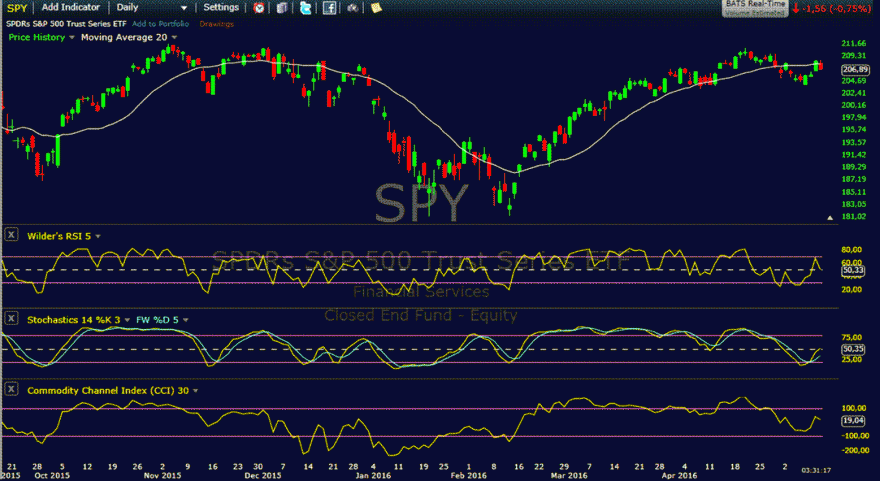Expand the Stochastics 14 %K 3 dropdown arrow
The width and height of the screenshot is (880, 481).
[127, 320]
